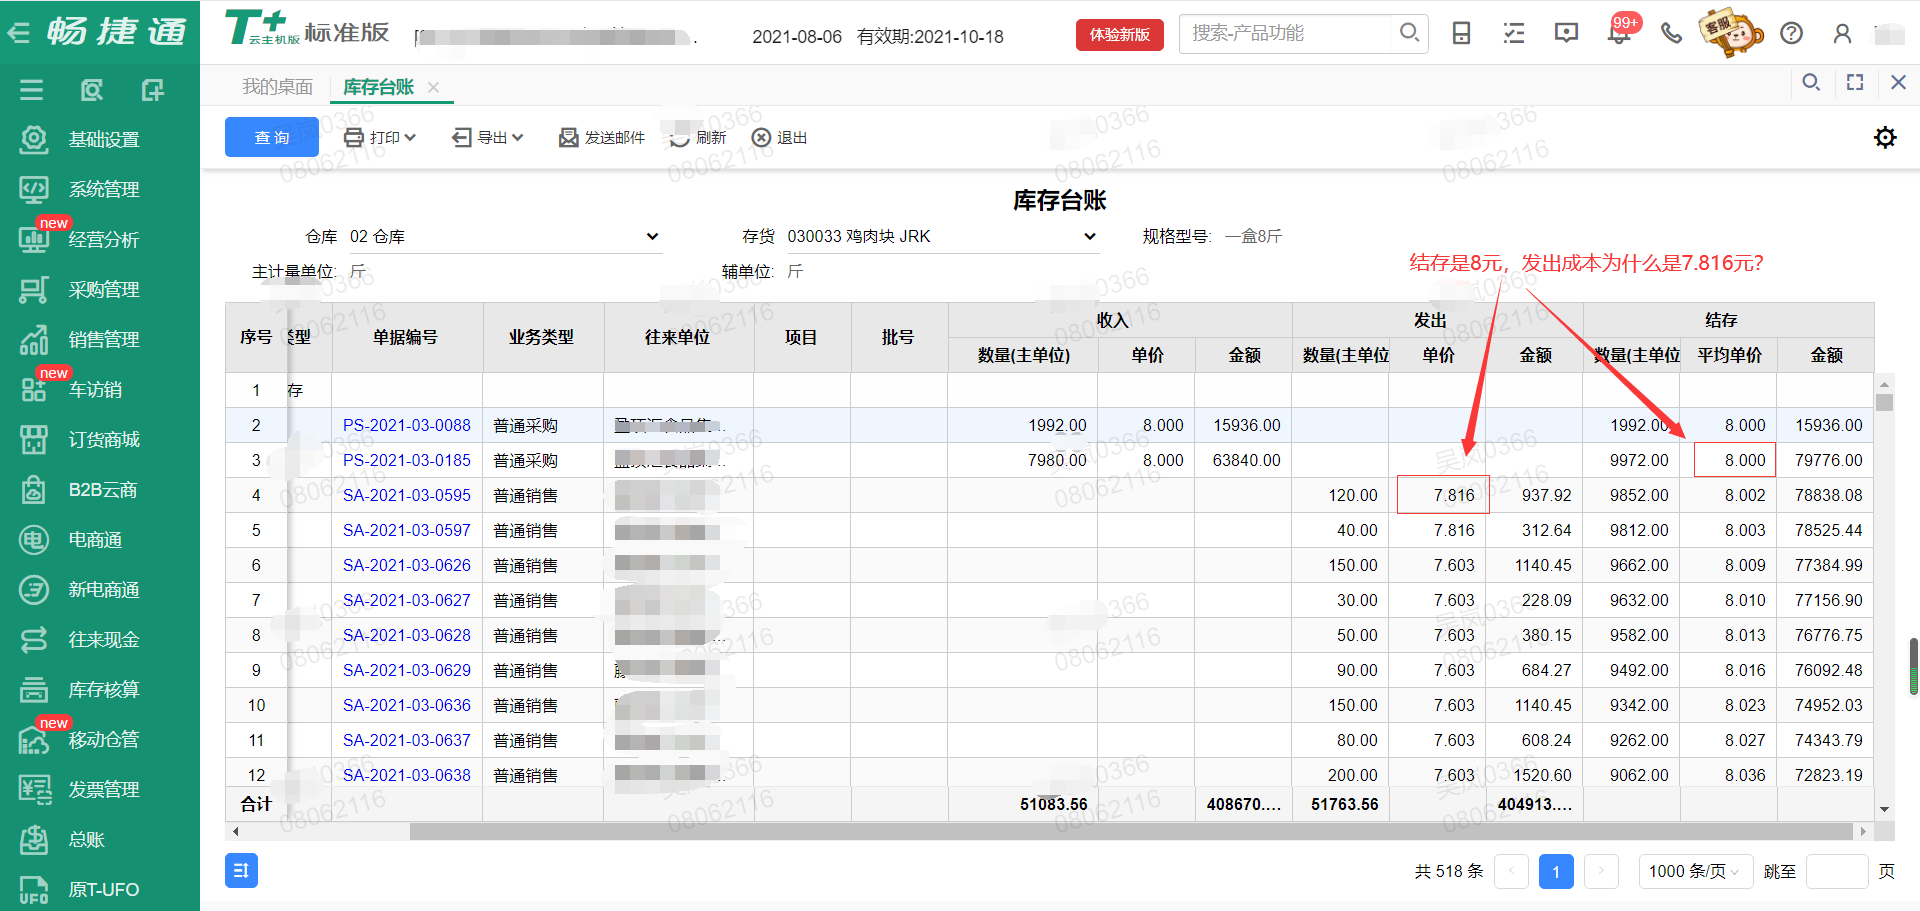This screenshot has height=911, width=1920.
Task: Open 订货商城 icon in sidebar
Action: tap(34, 439)
